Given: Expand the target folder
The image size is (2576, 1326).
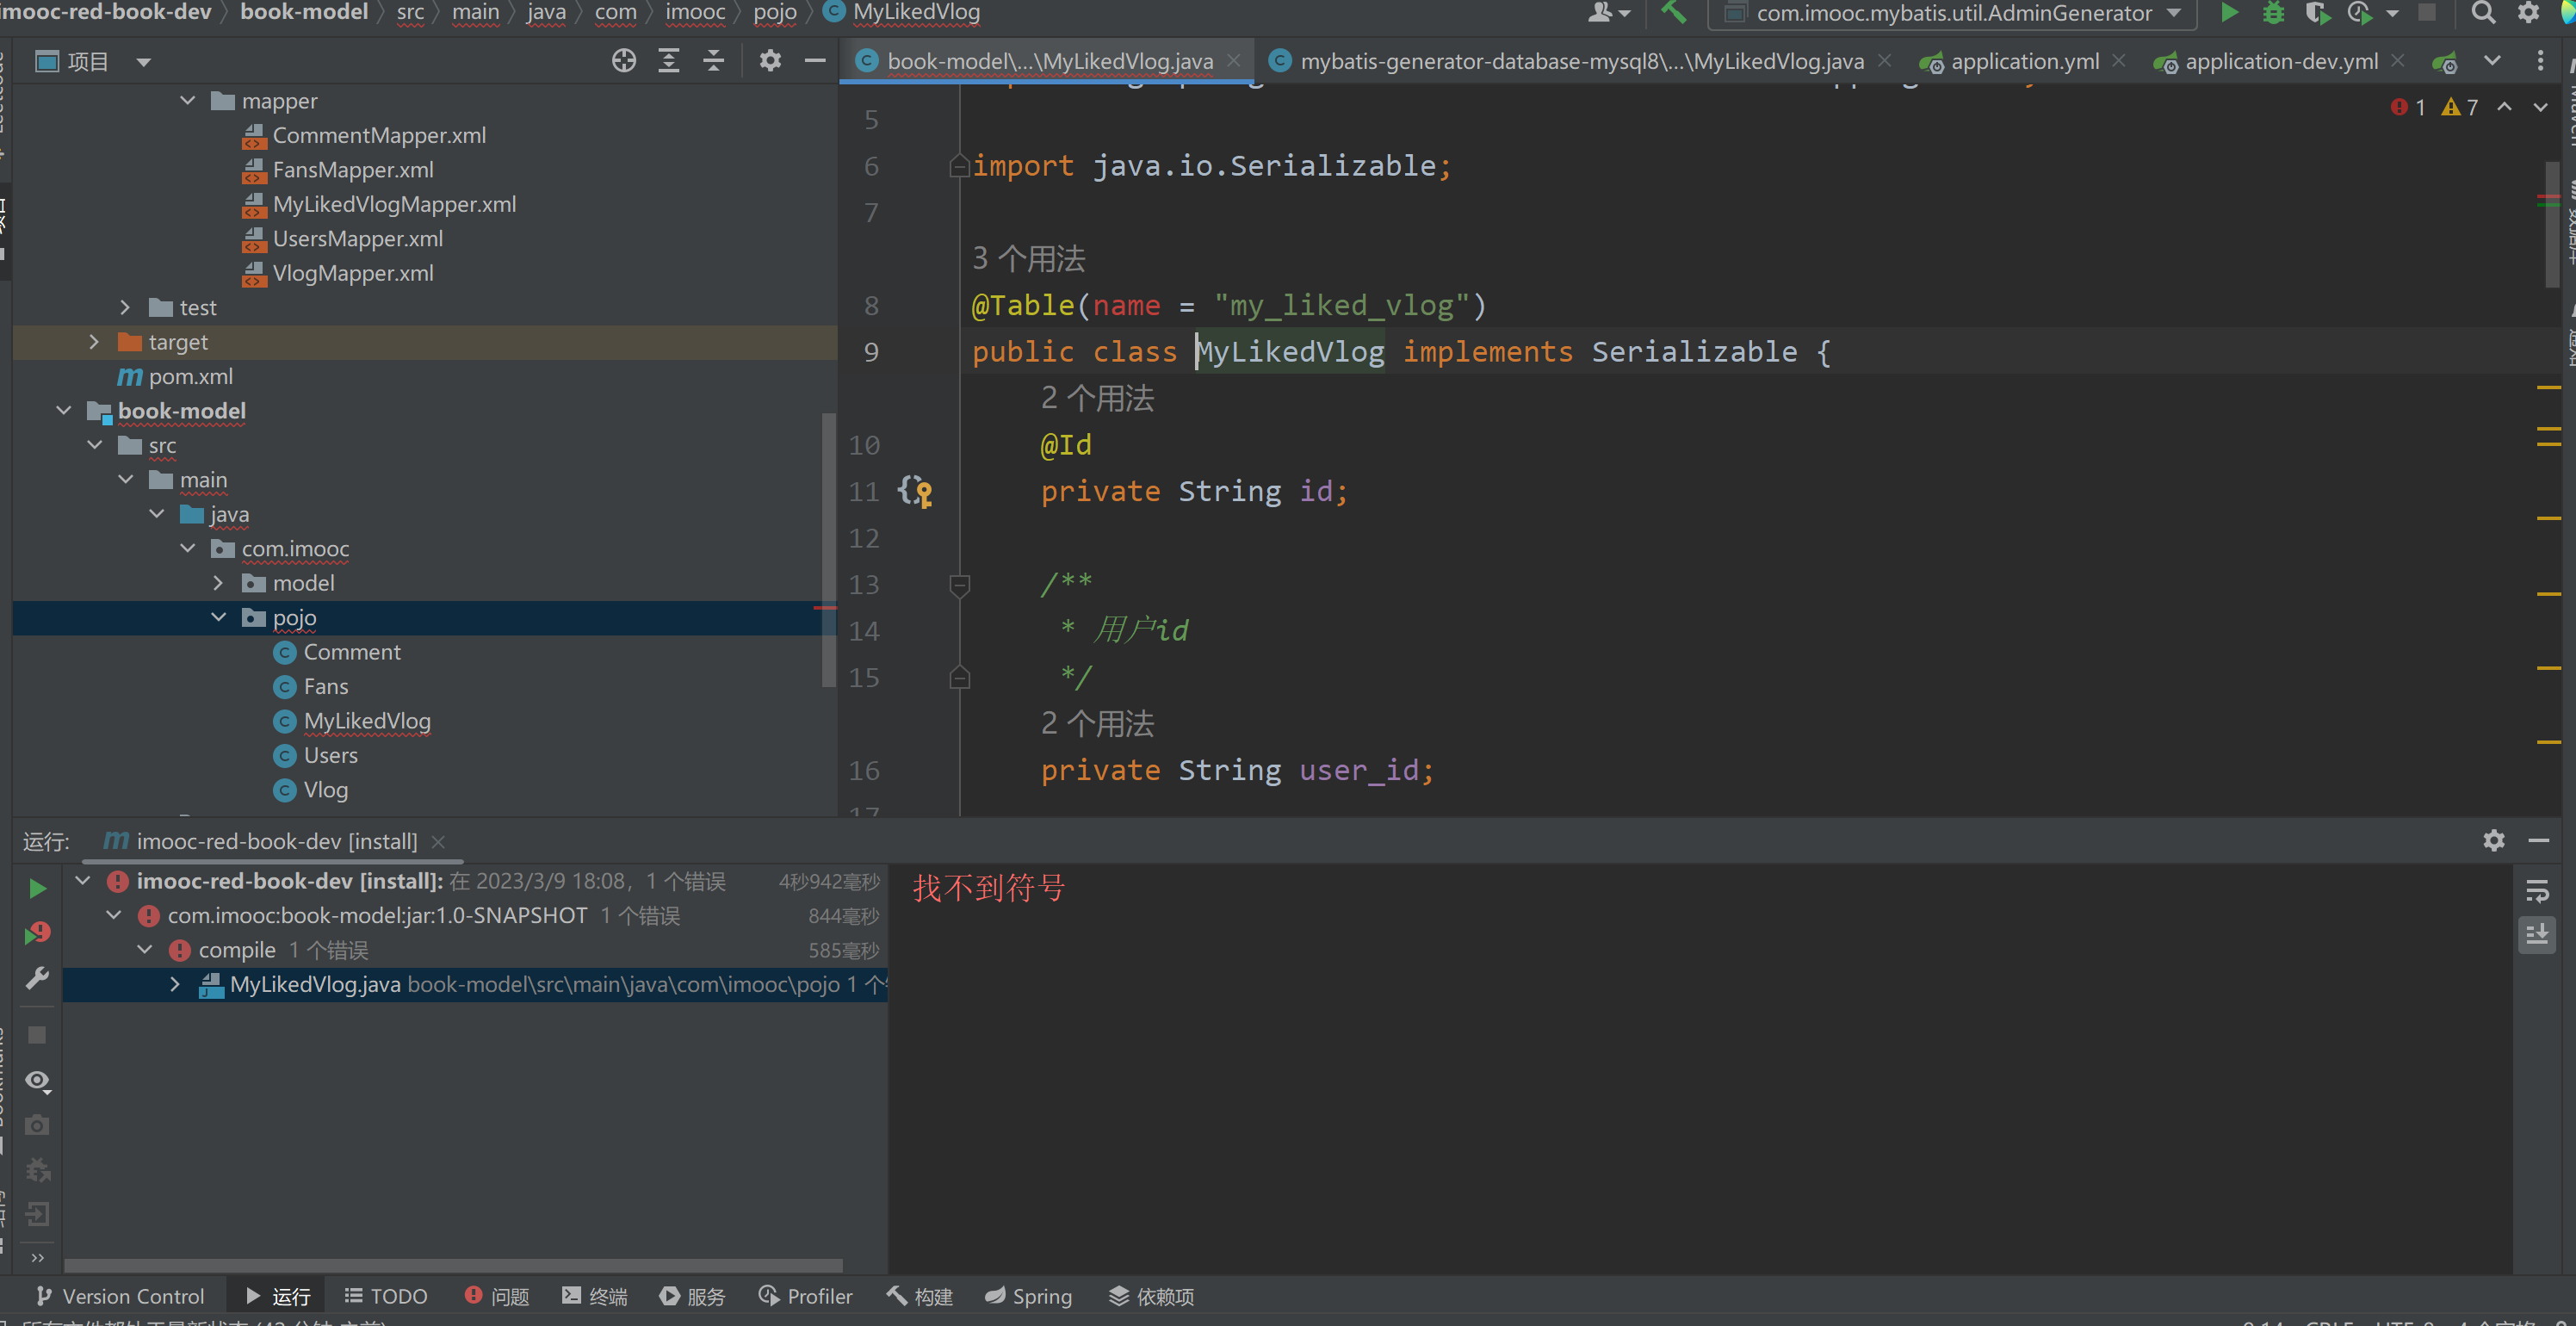Looking at the screenshot, I should pos(94,342).
